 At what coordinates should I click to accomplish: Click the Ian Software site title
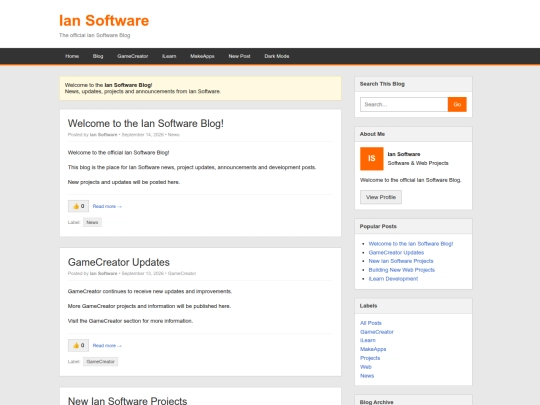pos(104,20)
